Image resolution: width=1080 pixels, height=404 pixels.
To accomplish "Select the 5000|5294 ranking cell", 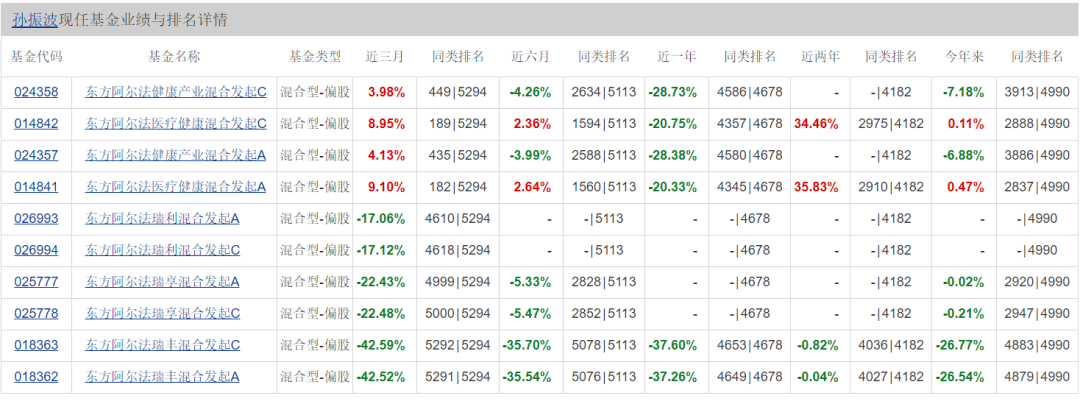I will tap(458, 313).
